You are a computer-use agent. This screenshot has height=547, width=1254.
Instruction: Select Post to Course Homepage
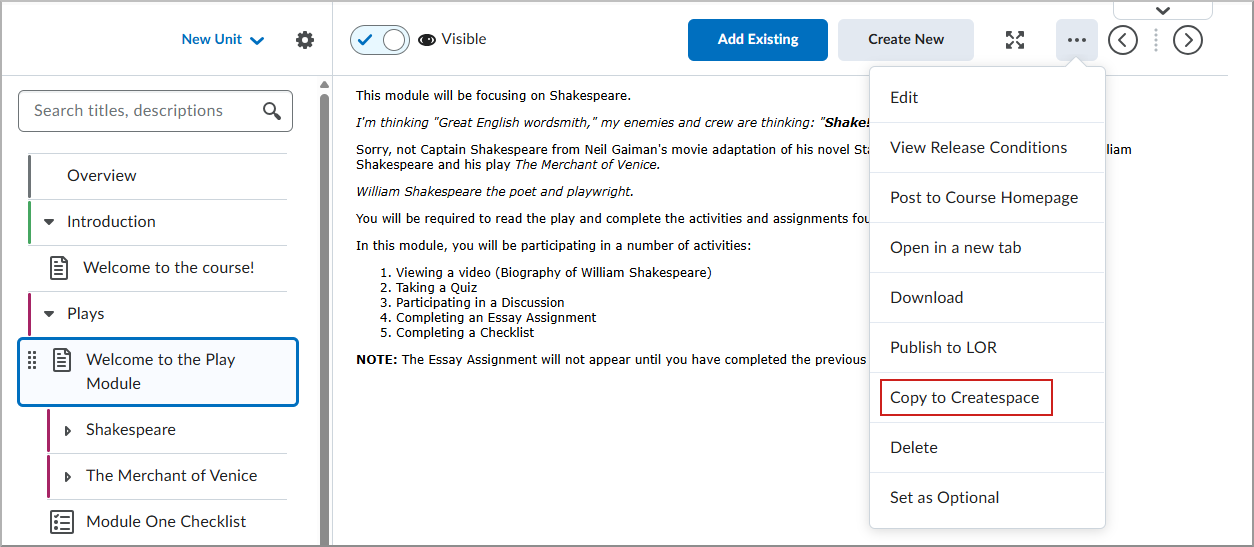[x=987, y=197]
